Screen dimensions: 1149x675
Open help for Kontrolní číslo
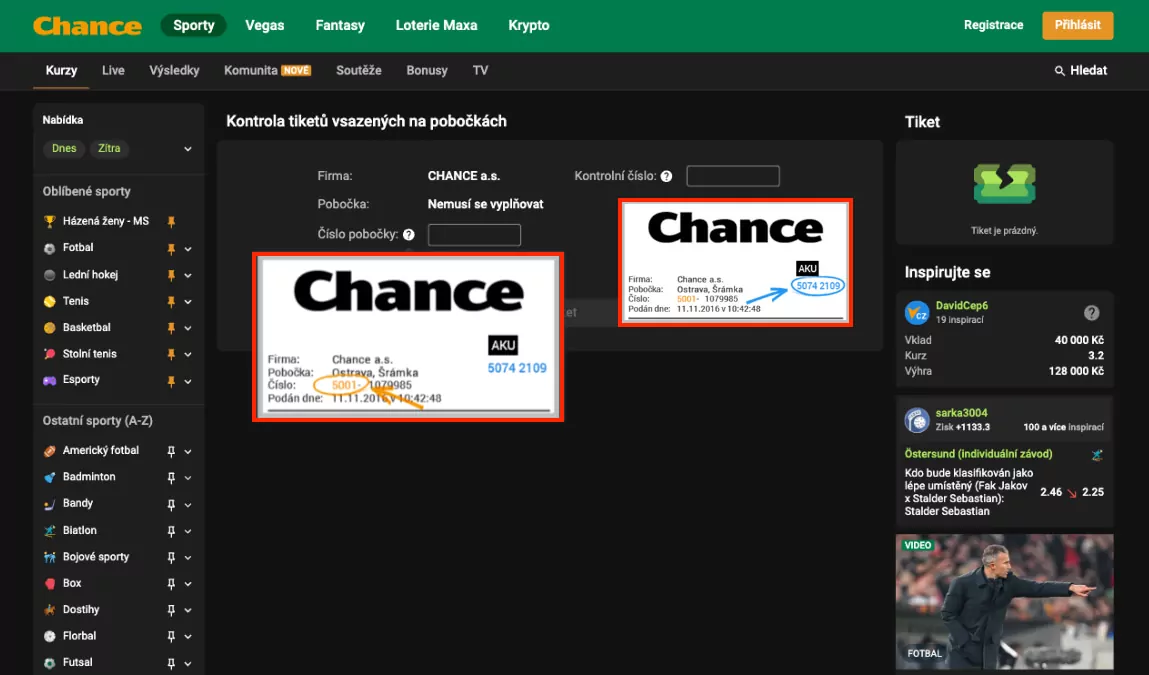666,175
